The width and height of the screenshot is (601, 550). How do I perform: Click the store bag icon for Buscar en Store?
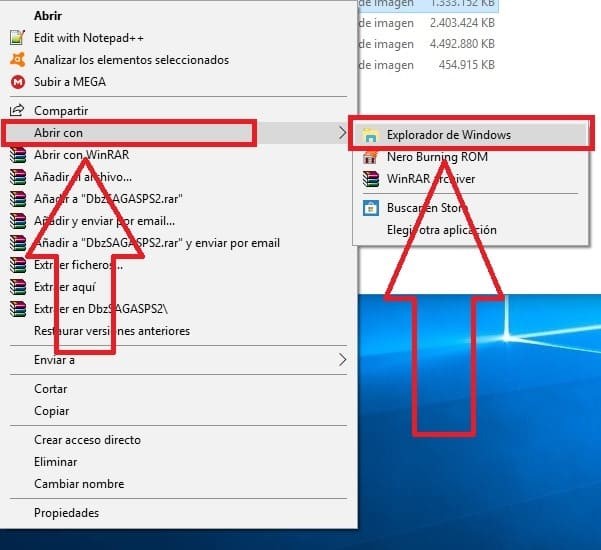coord(371,208)
